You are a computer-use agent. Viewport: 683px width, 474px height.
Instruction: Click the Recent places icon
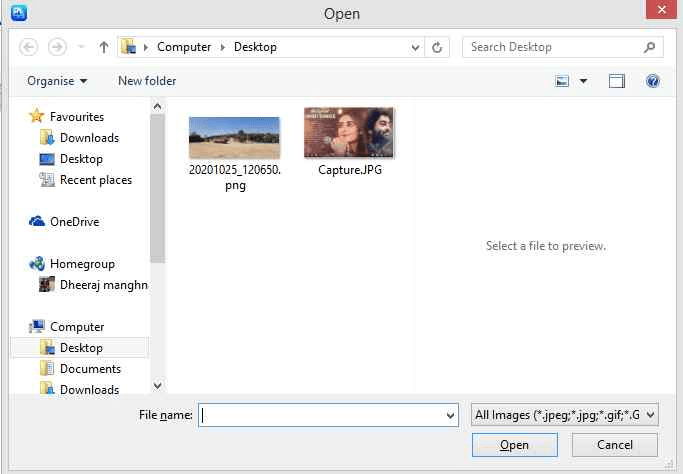[47, 179]
